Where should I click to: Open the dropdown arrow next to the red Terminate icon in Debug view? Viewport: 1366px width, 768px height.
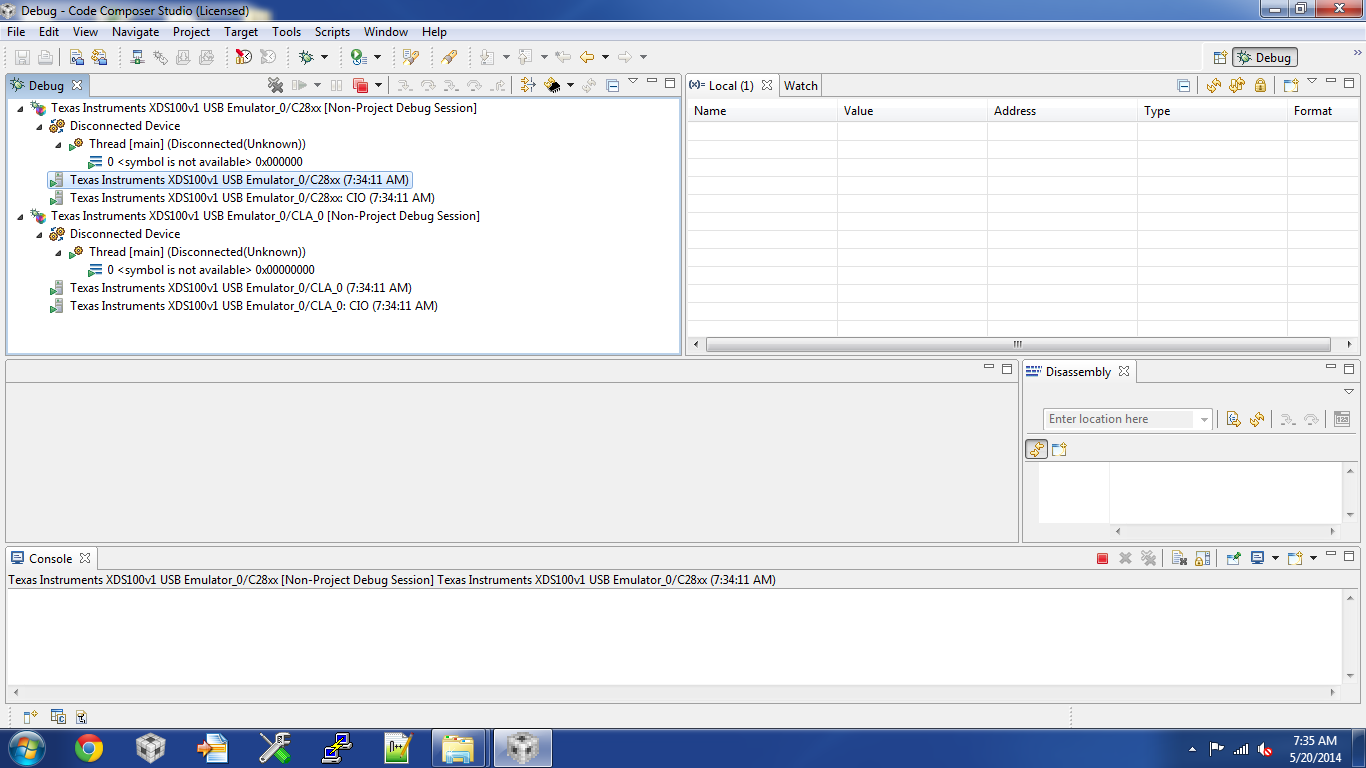click(378, 86)
